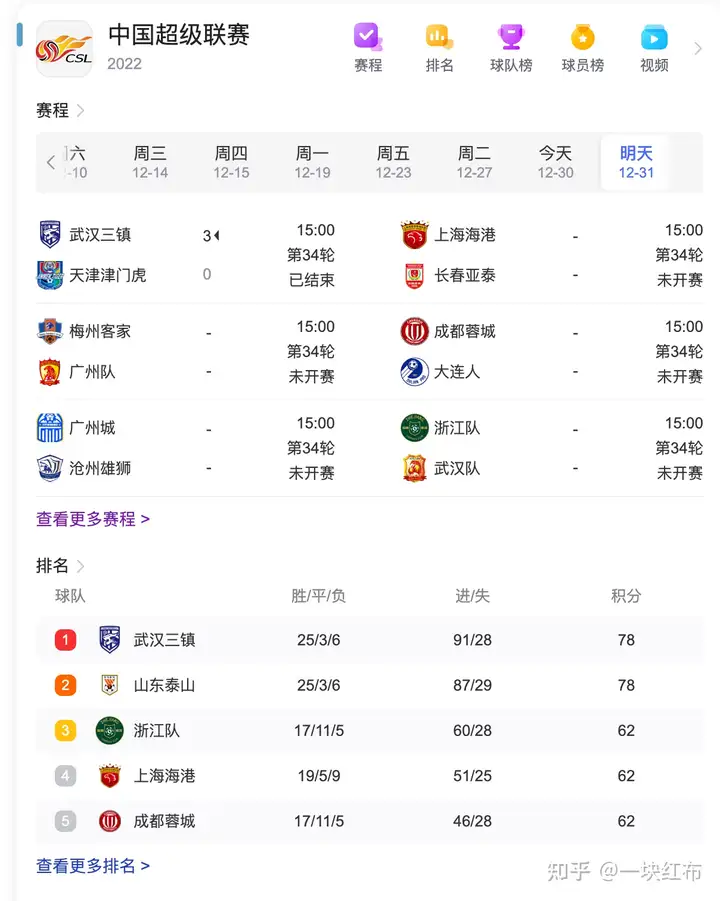This screenshot has height=901, width=720.
Task: Click 武汉三镇 badge in ranking table
Action: (110, 640)
